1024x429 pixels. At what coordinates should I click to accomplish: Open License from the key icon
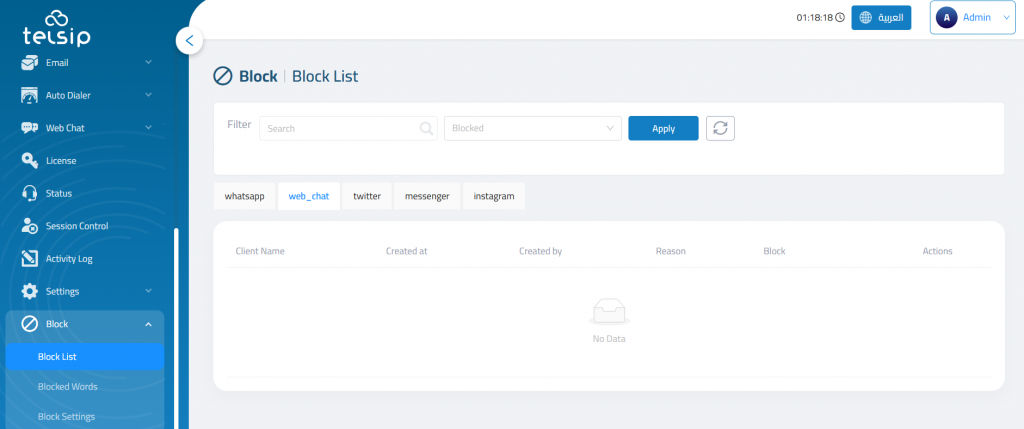[x=30, y=160]
